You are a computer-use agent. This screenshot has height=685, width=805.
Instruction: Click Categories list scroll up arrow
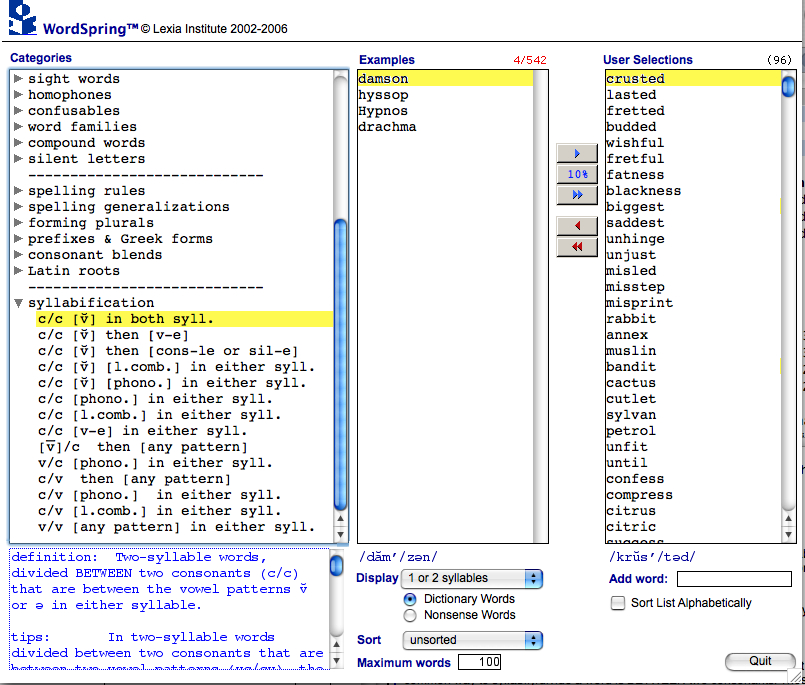(340, 519)
